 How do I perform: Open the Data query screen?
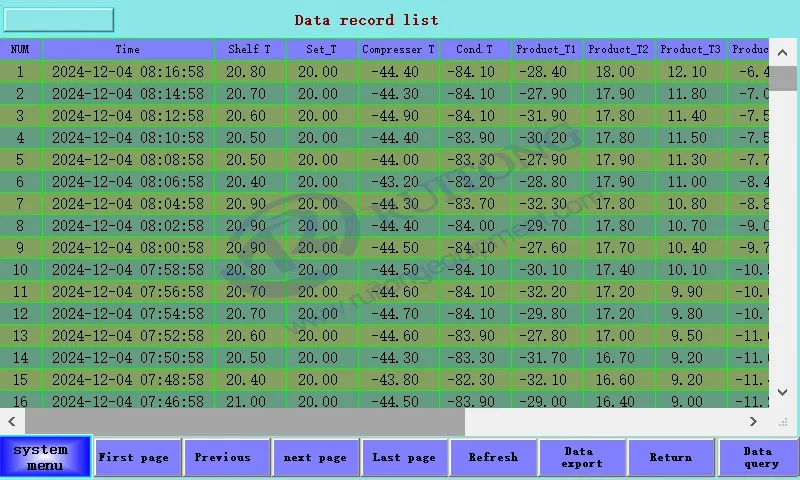[x=758, y=457]
